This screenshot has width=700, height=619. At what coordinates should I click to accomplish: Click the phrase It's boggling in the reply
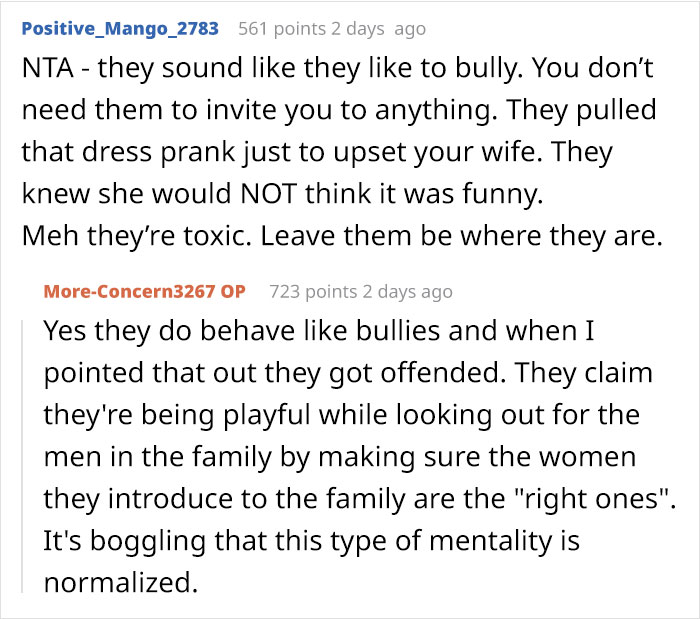pos(125,541)
